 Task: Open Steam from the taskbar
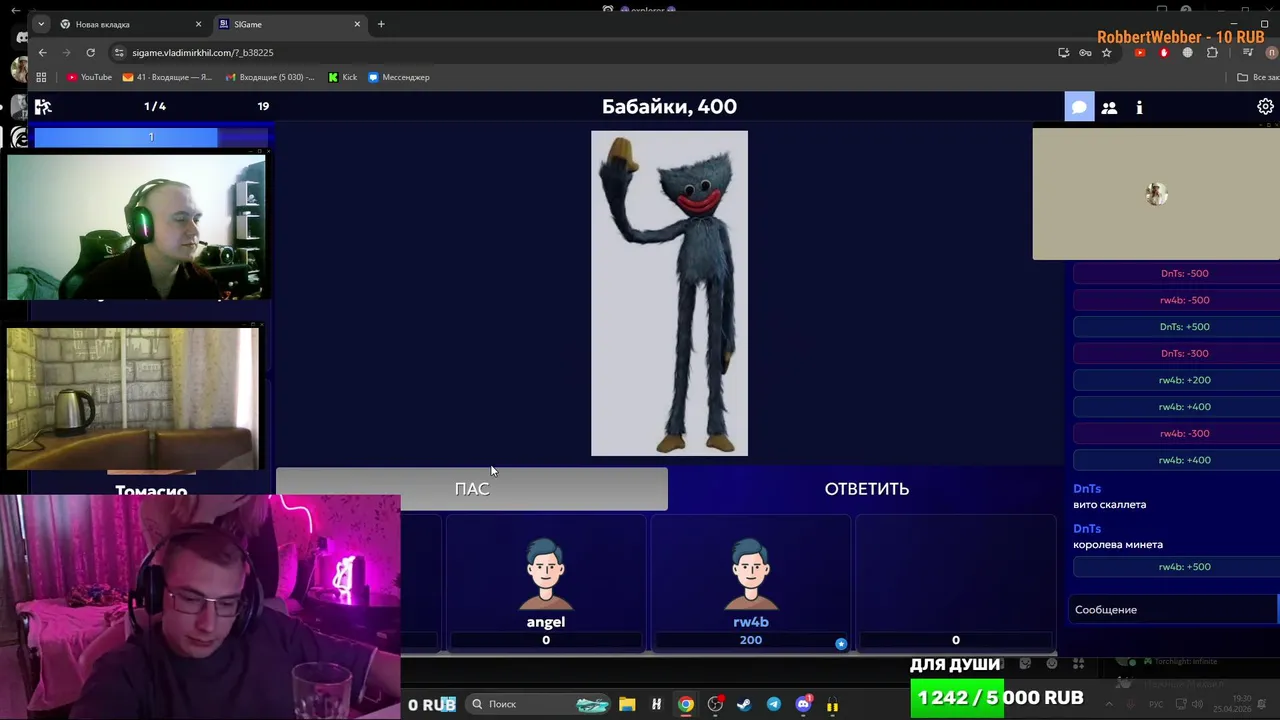[744, 704]
